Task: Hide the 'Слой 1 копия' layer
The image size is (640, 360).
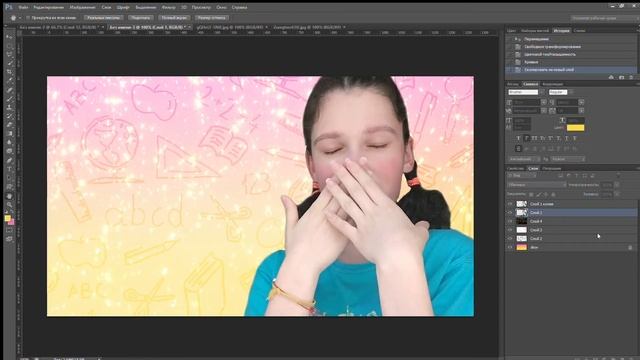Action: [x=510, y=204]
